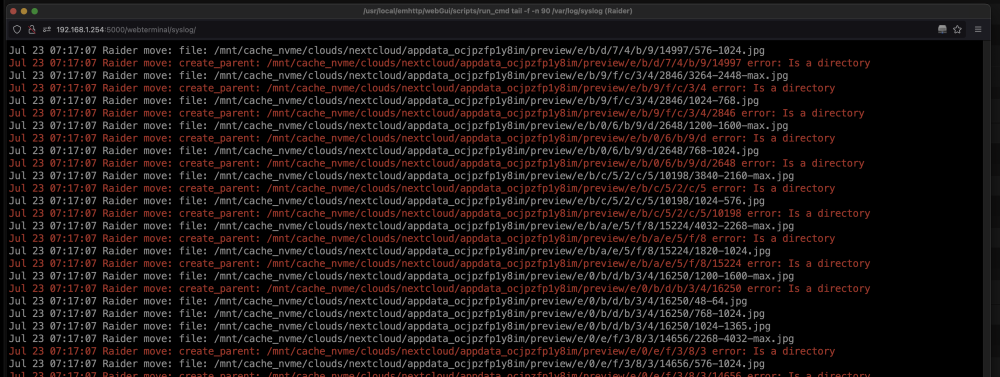Screen dimensions: 1000x377
Task: Open the browser hamburger application menu
Action: pos(978,29)
